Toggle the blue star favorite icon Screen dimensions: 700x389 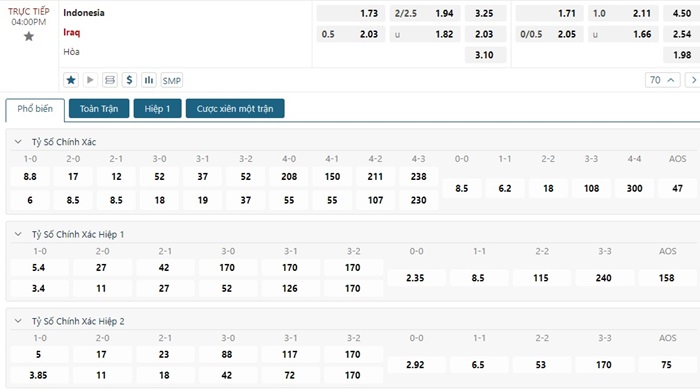[x=71, y=80]
